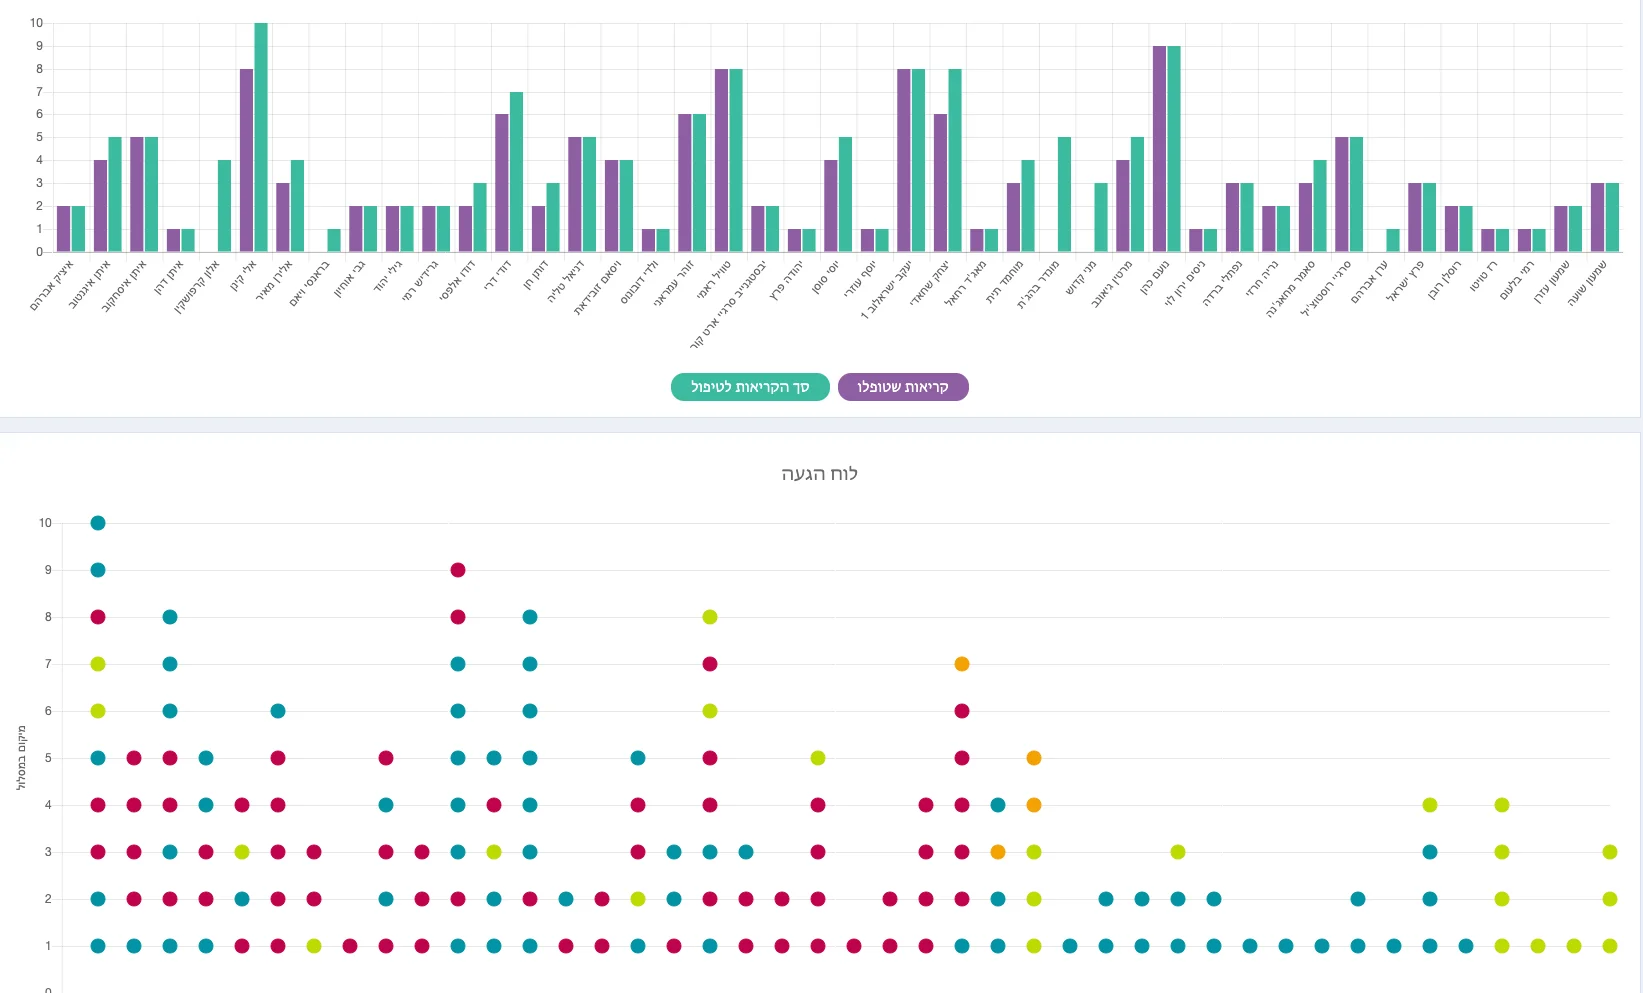Click the purple bar for נועם כהן
1643x993 pixels.
pyautogui.click(x=1159, y=149)
